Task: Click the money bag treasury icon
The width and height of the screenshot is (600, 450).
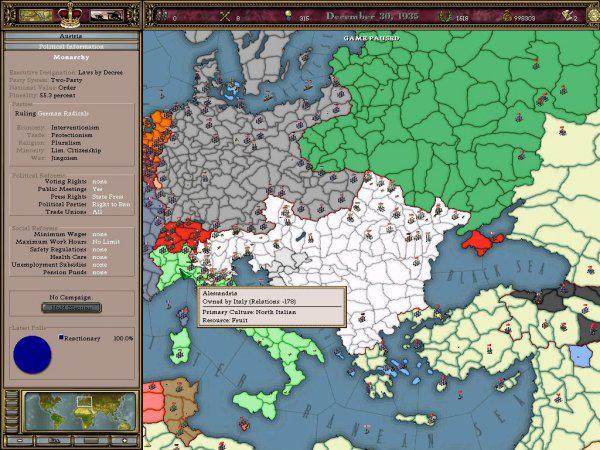Action: [x=507, y=16]
